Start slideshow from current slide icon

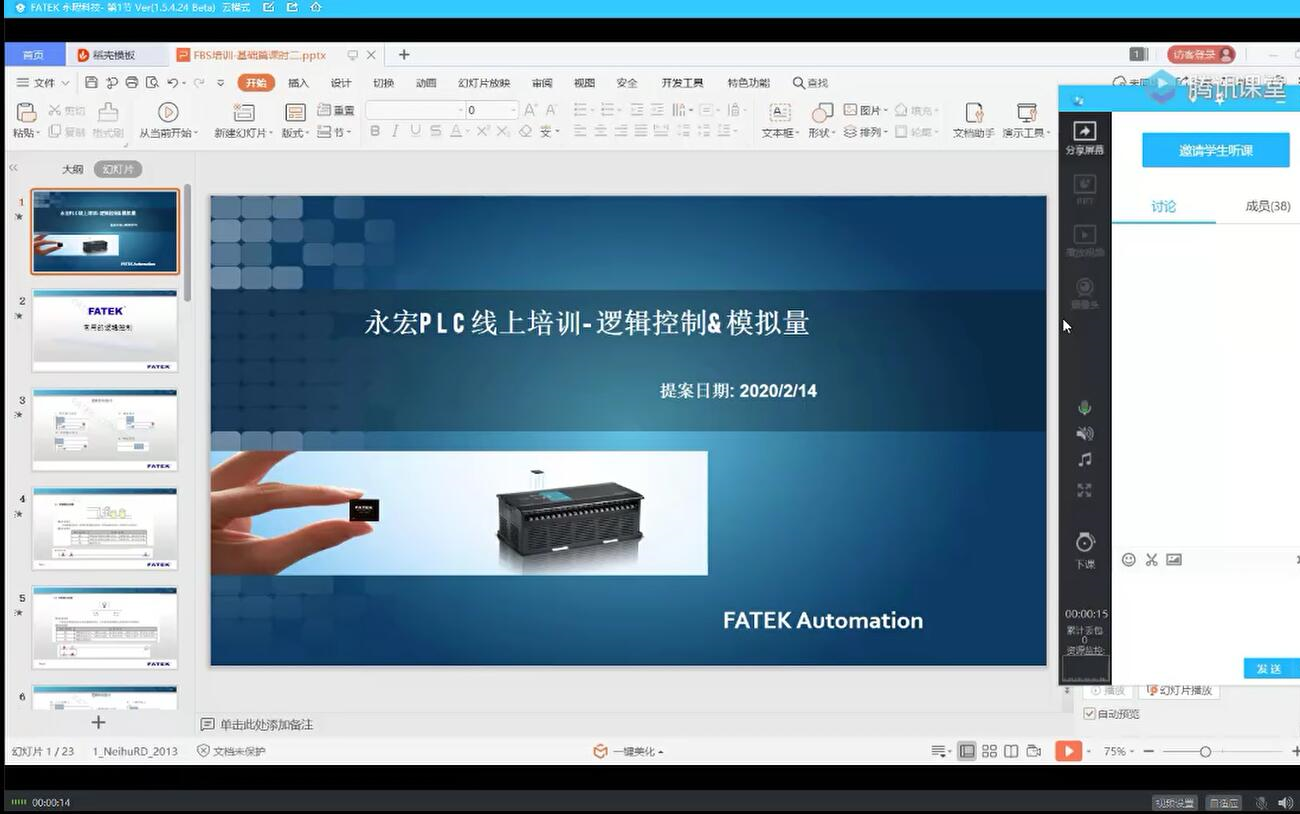tap(168, 112)
